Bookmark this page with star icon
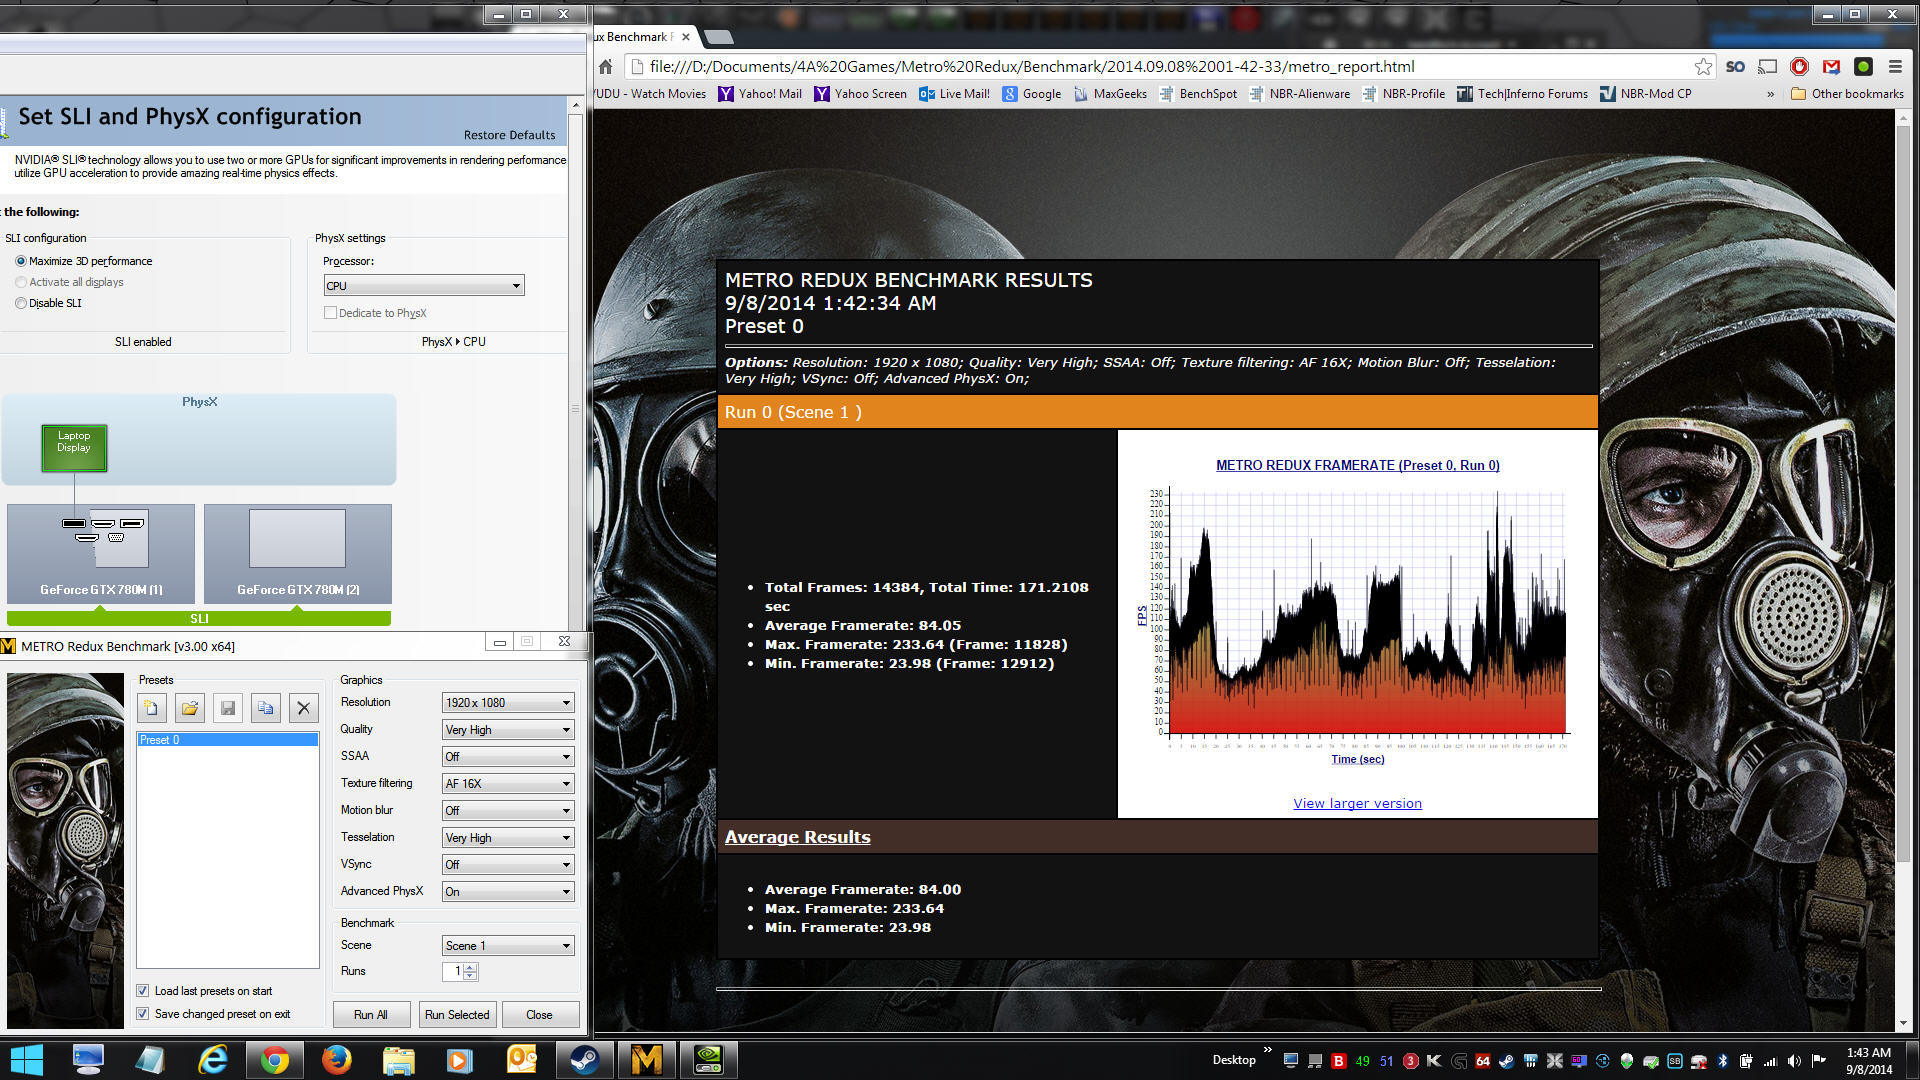Screen dimensions: 1920x1080 tap(1703, 66)
